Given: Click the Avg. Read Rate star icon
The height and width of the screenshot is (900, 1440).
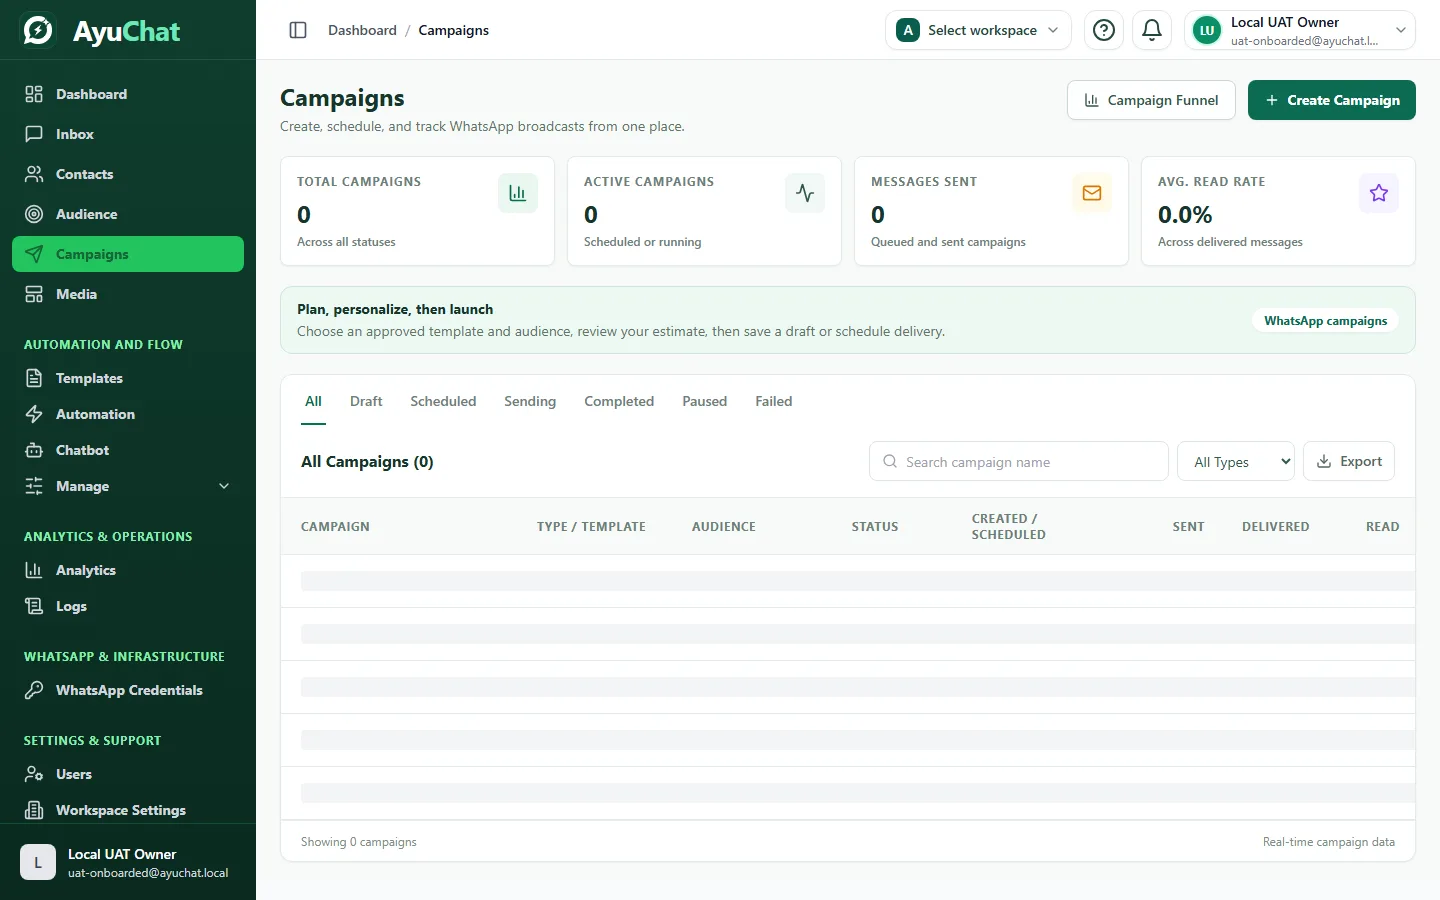Looking at the screenshot, I should [1379, 193].
